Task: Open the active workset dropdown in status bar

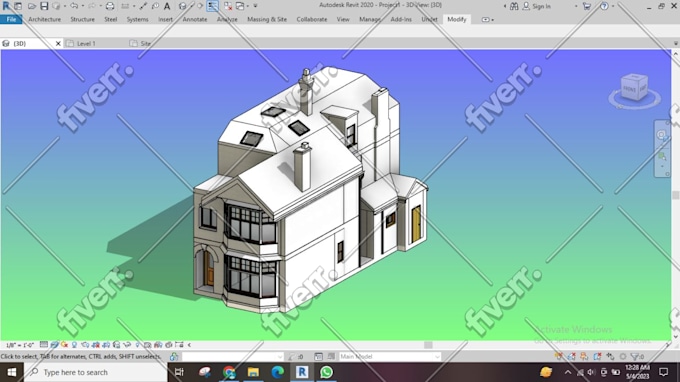Action: pos(233,356)
